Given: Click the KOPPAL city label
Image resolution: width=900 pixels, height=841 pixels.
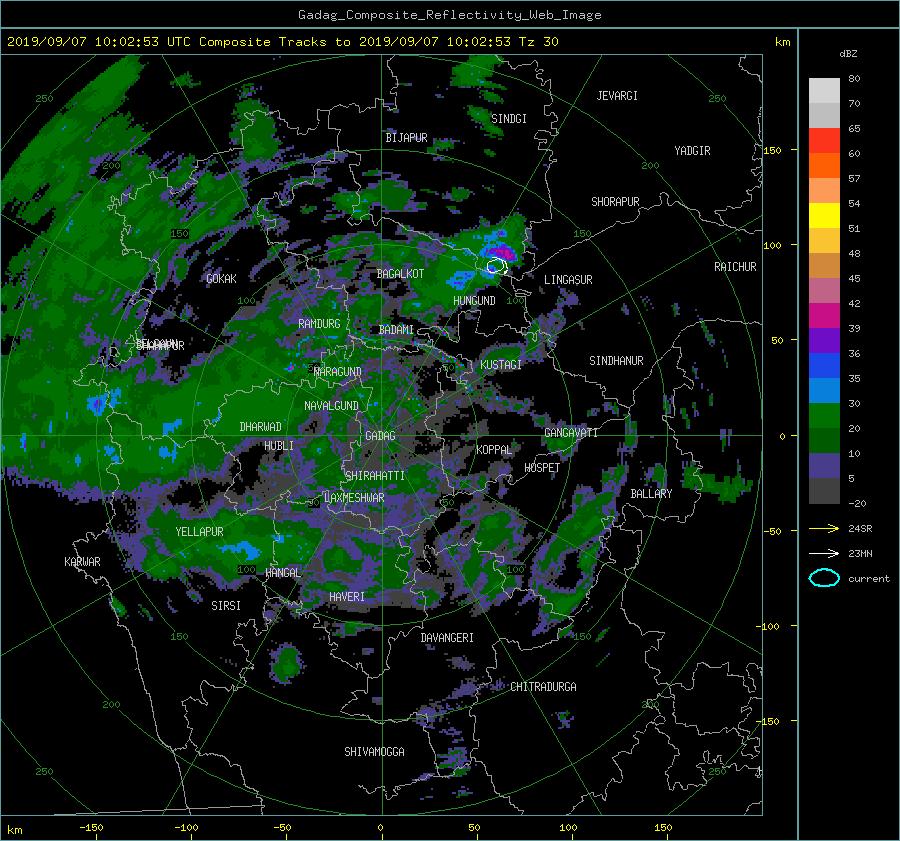Looking at the screenshot, I should (x=494, y=449).
